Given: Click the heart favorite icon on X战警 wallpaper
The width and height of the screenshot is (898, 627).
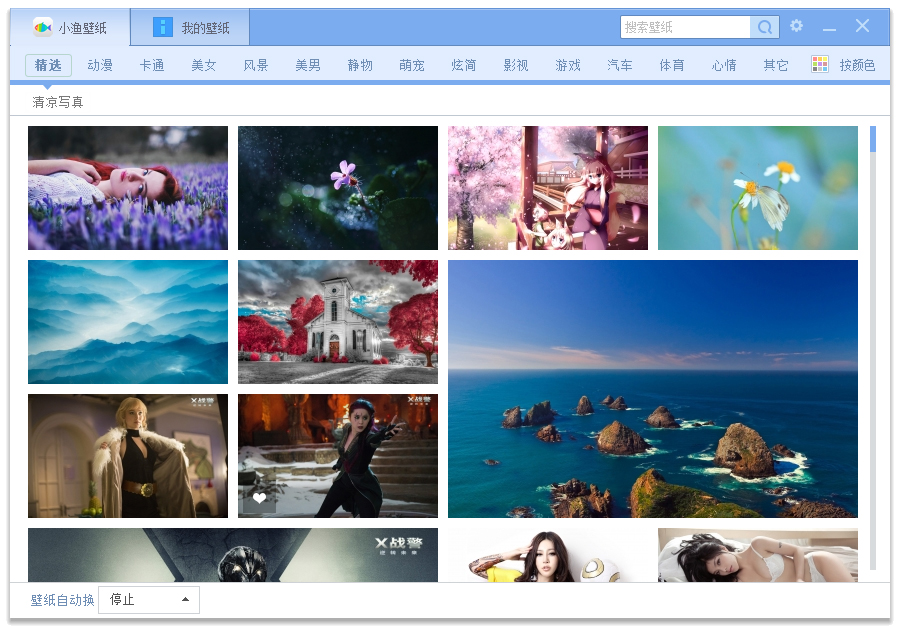Looking at the screenshot, I should (x=259, y=498).
